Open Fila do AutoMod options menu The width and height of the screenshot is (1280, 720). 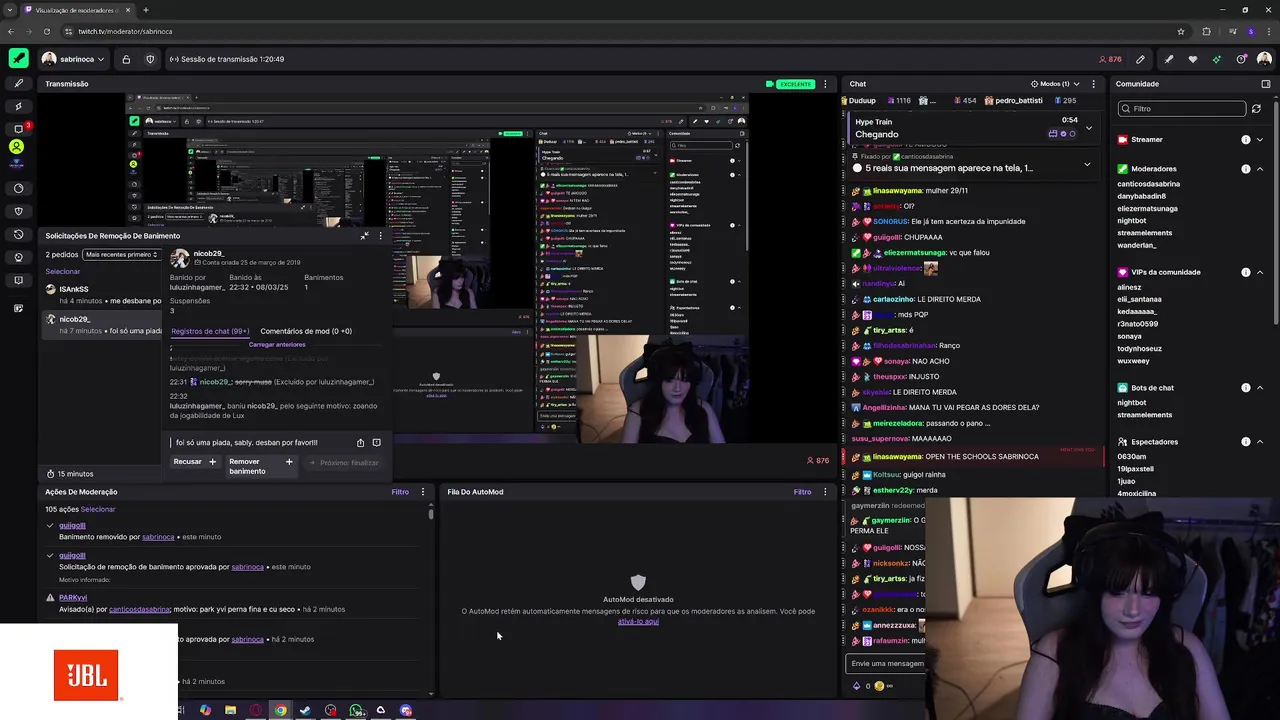[x=825, y=492]
